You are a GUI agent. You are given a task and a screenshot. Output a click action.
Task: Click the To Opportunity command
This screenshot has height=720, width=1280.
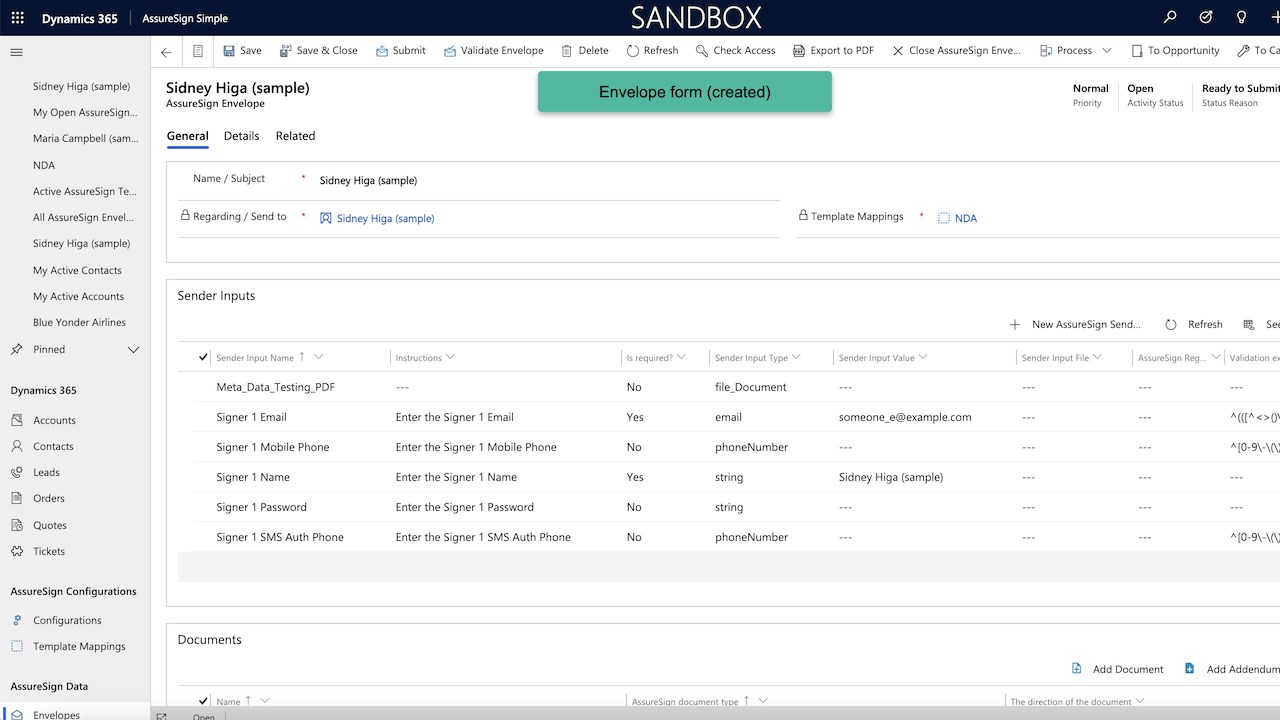tap(1175, 51)
